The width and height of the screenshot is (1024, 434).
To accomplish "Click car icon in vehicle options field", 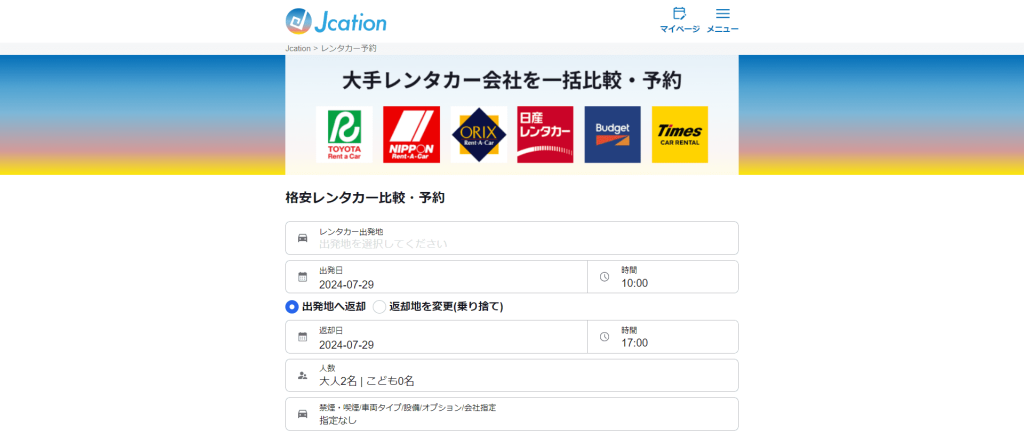I will (302, 414).
